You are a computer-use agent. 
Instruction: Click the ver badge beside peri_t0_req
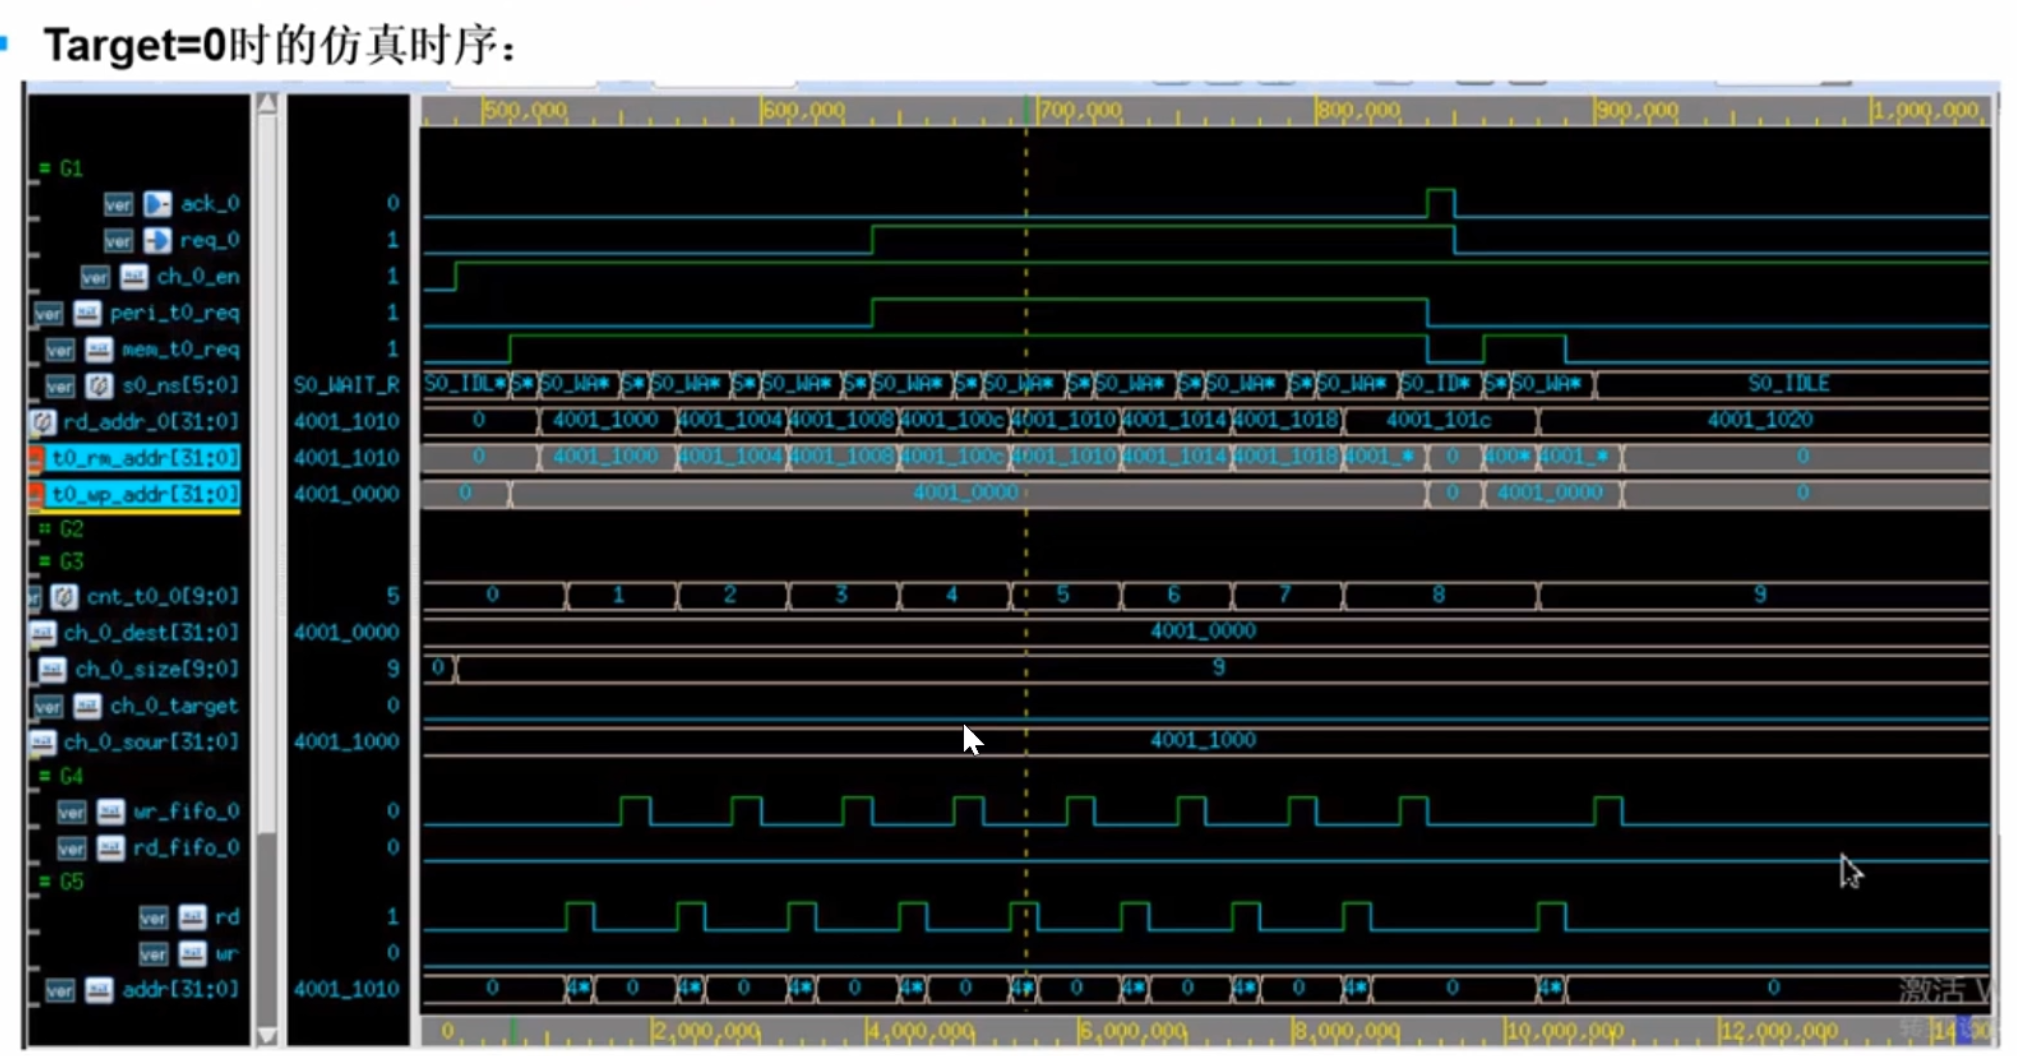coord(50,315)
